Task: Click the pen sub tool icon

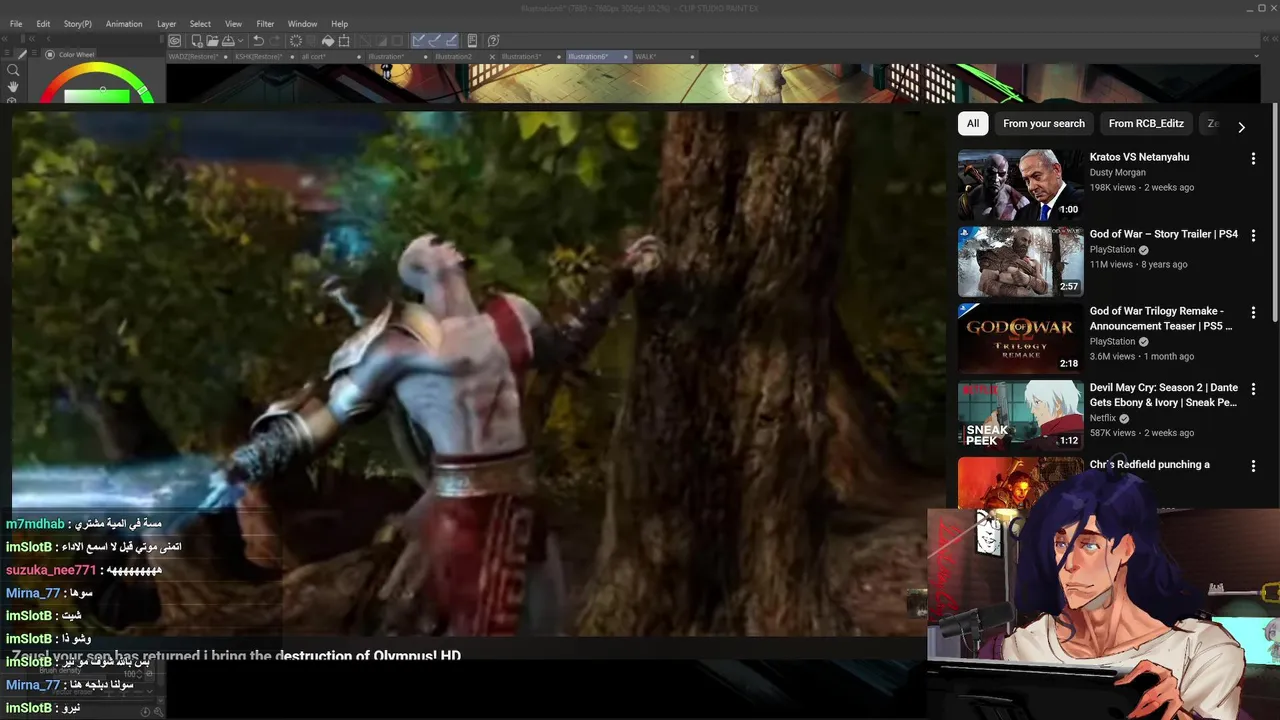Action: pyautogui.click(x=22, y=54)
